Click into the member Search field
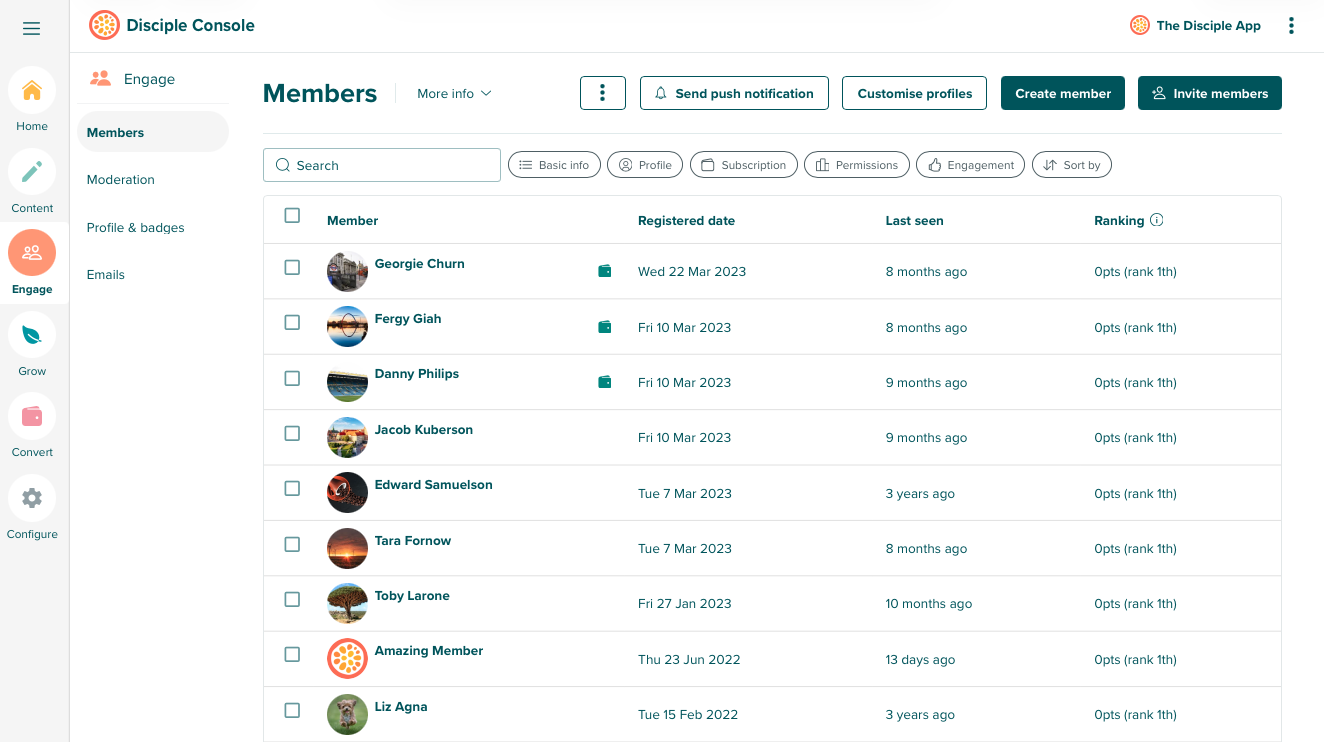The width and height of the screenshot is (1324, 742). coord(382,165)
